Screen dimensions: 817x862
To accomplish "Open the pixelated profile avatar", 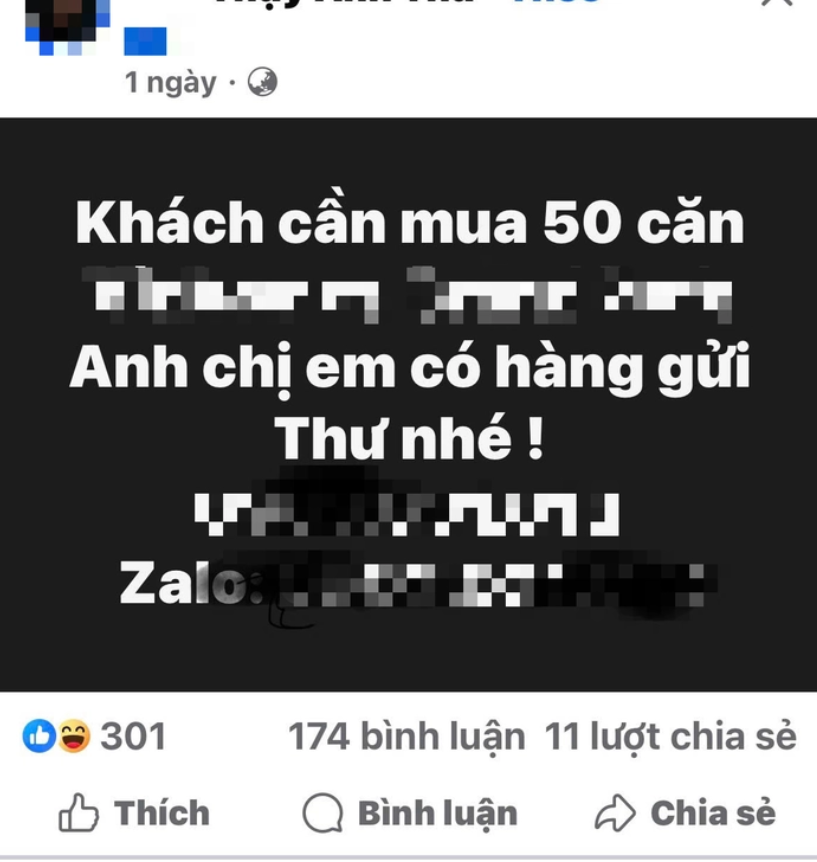I will coord(66,25).
